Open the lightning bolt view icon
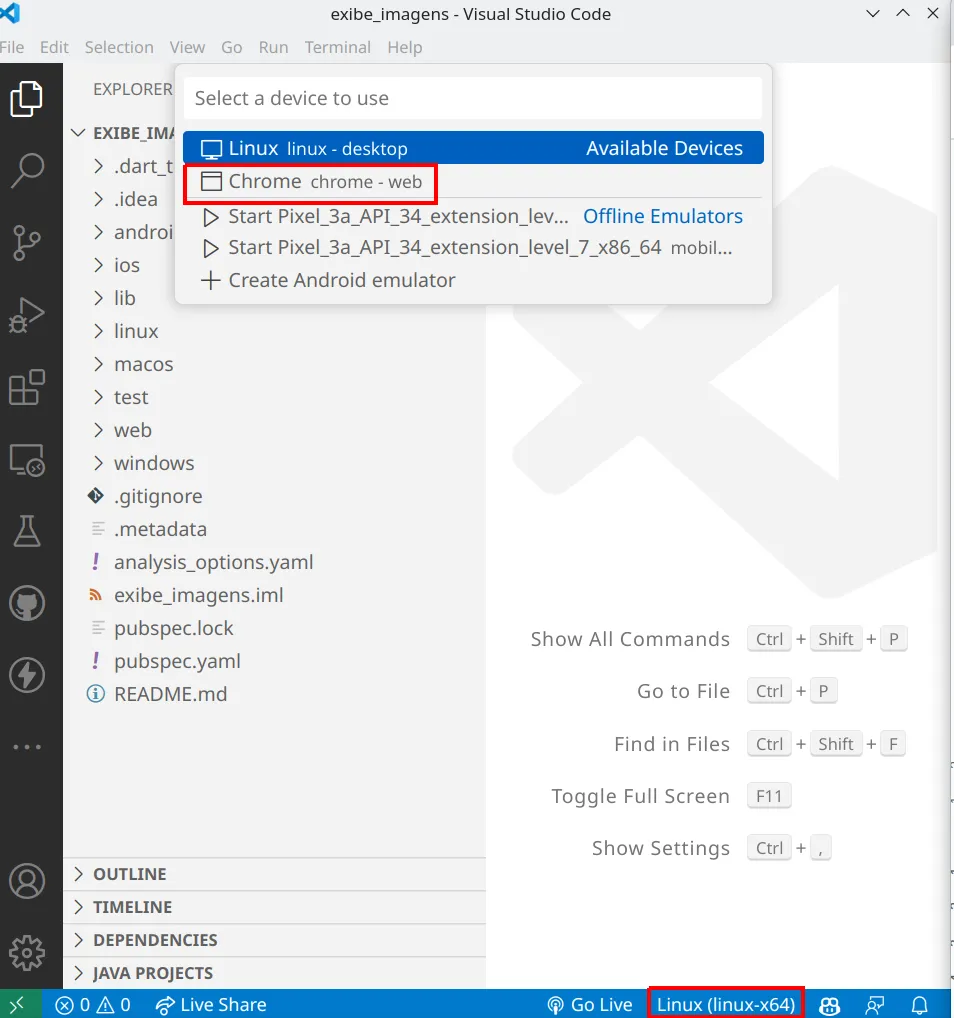The width and height of the screenshot is (954, 1018). [27, 675]
